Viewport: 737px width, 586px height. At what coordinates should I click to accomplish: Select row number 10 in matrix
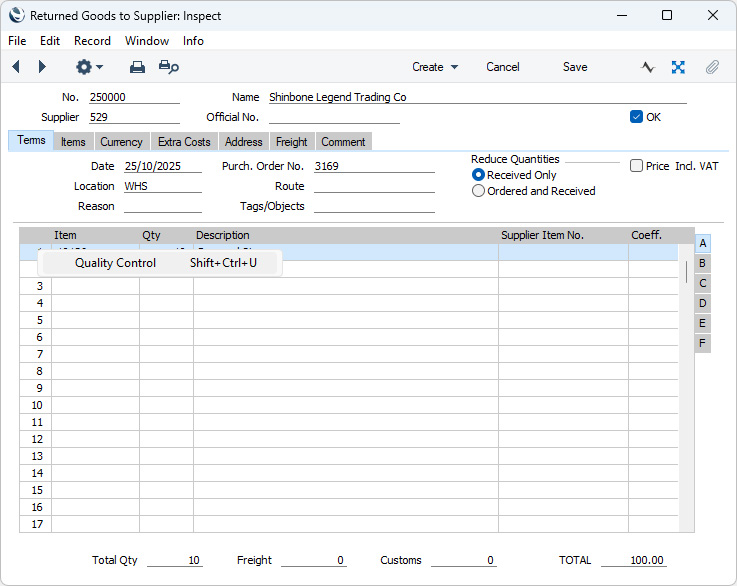pos(36,405)
